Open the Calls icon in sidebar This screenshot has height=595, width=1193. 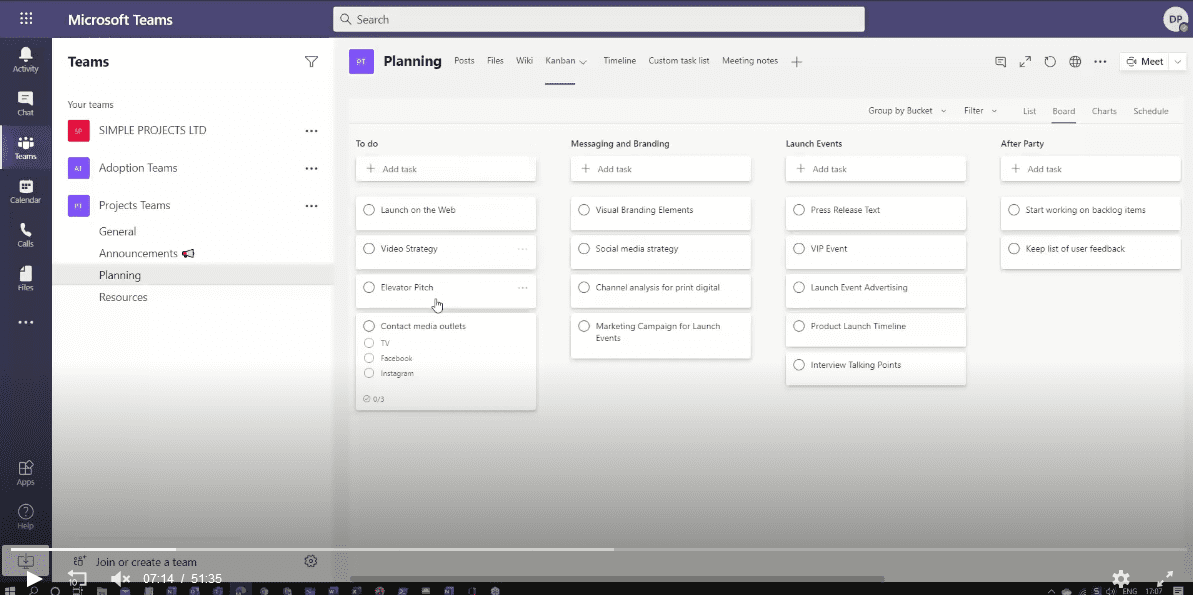pos(25,235)
